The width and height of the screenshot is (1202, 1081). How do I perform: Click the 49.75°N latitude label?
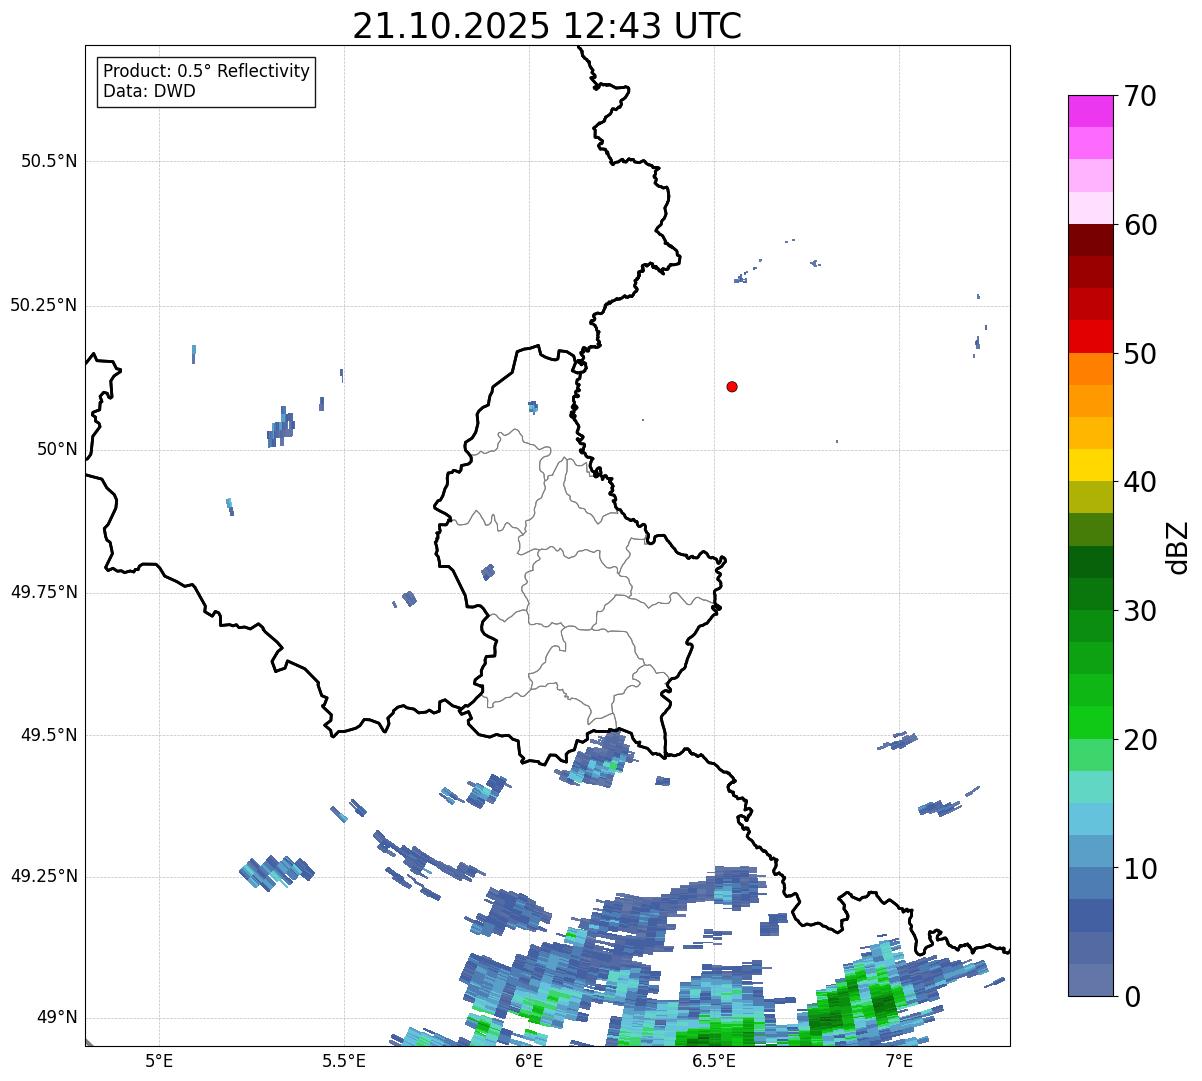(x=44, y=592)
